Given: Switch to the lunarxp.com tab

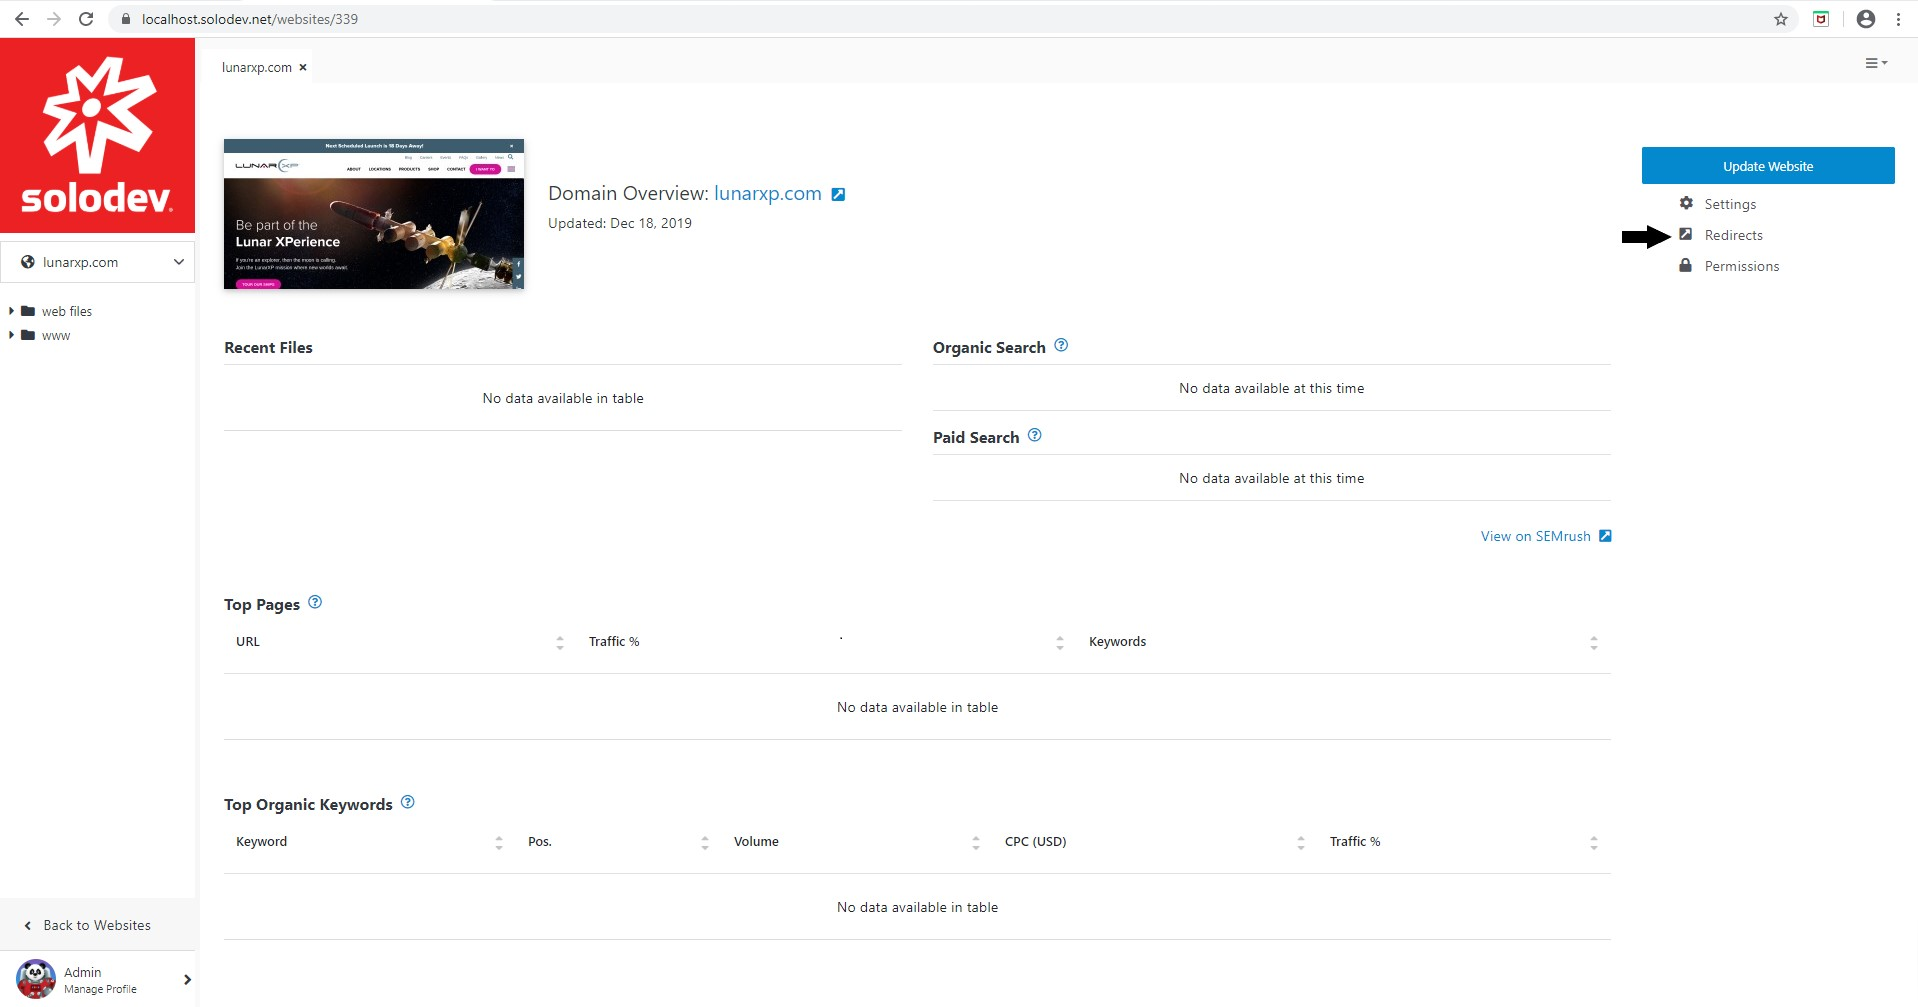Looking at the screenshot, I should coord(257,67).
